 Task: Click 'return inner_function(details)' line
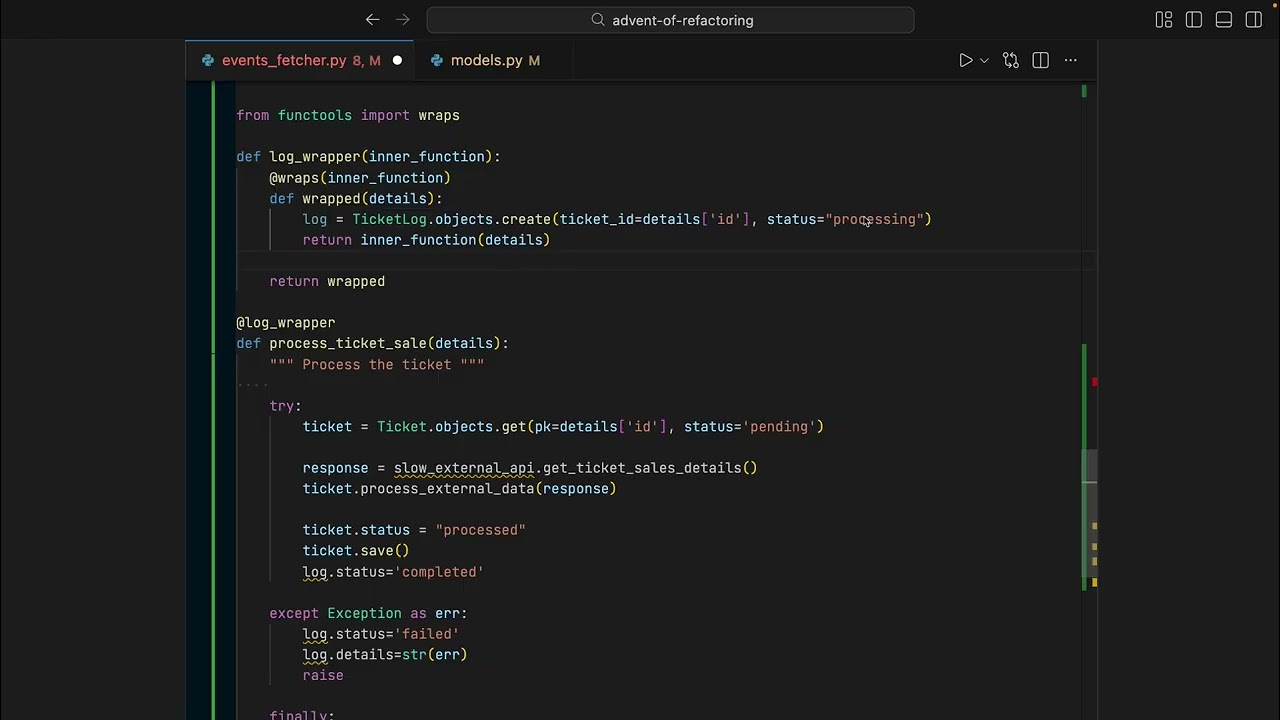point(426,240)
